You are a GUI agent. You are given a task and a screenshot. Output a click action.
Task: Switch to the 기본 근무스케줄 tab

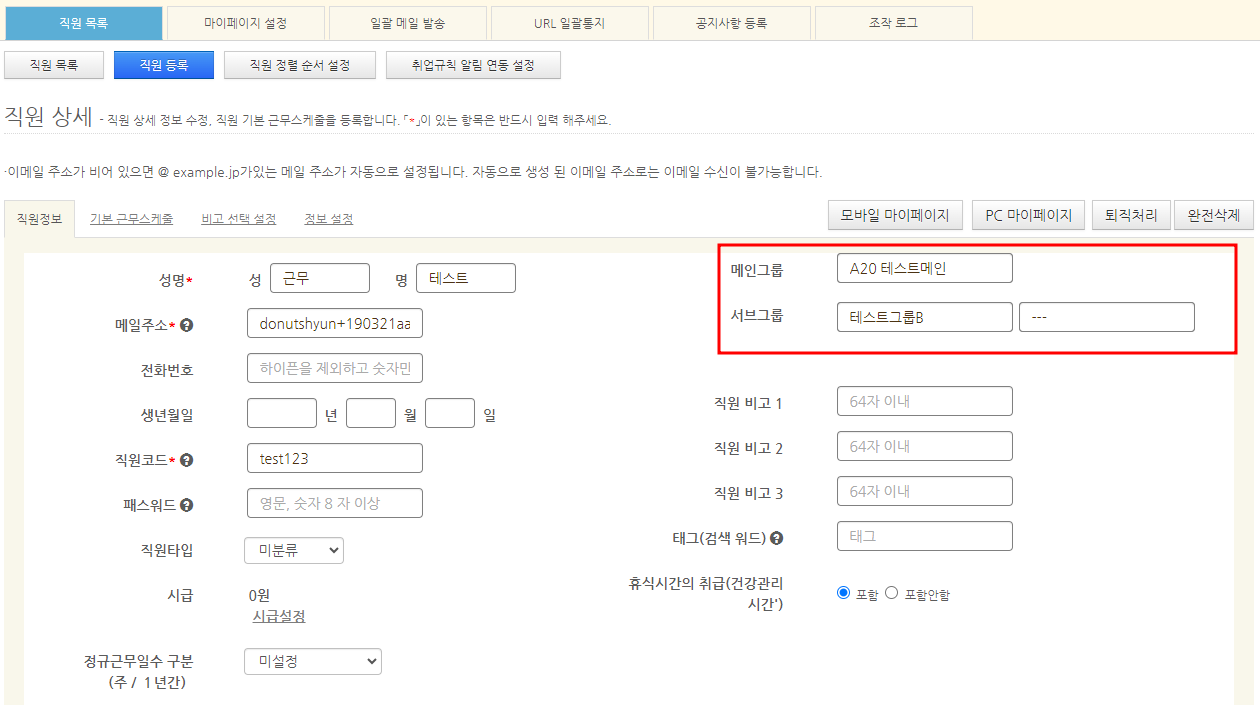(131, 219)
